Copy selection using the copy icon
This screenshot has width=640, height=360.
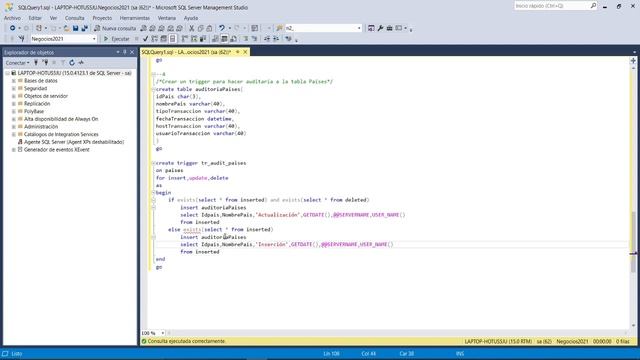[200, 28]
